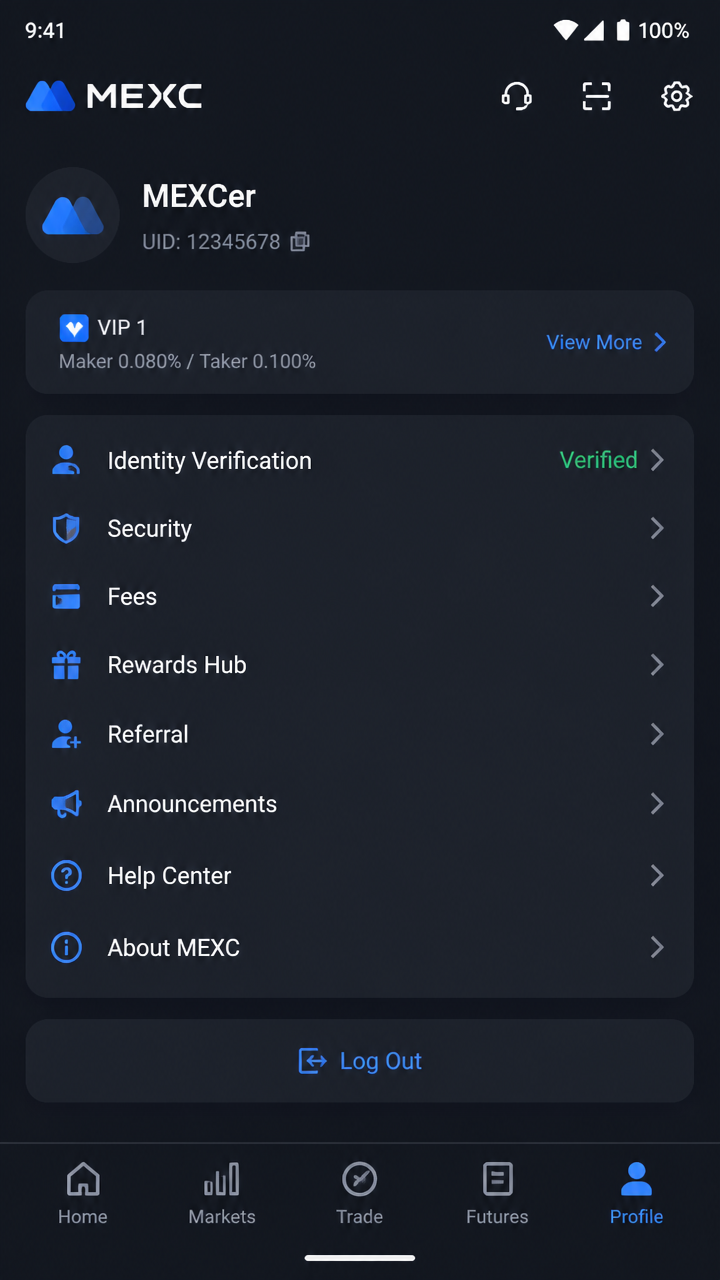The height and width of the screenshot is (1280, 720).
Task: Tap the Rewards Hub gift icon
Action: (66, 665)
